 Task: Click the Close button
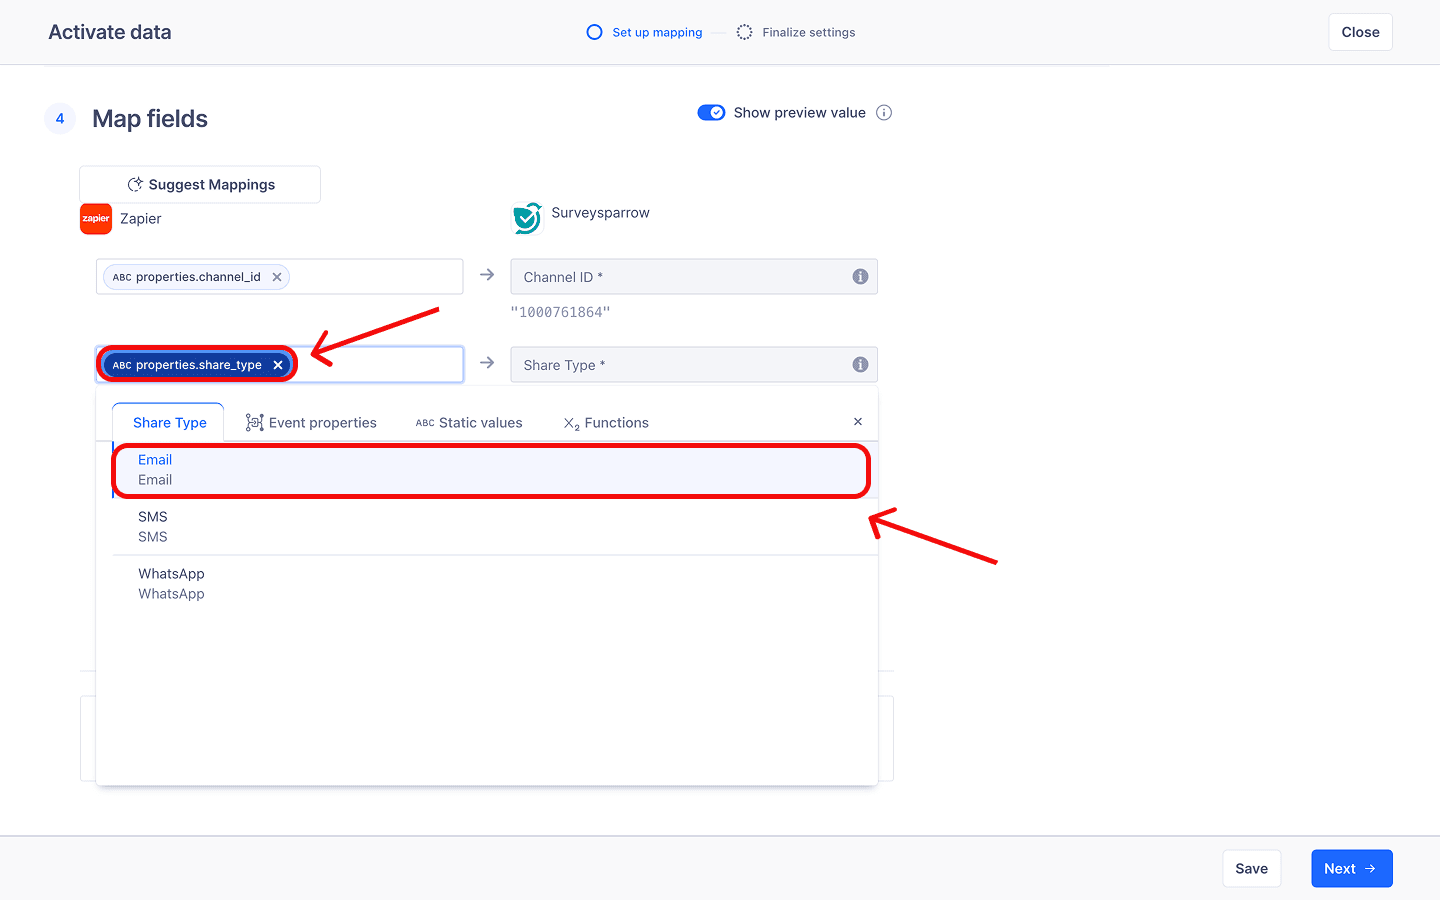pos(1360,32)
